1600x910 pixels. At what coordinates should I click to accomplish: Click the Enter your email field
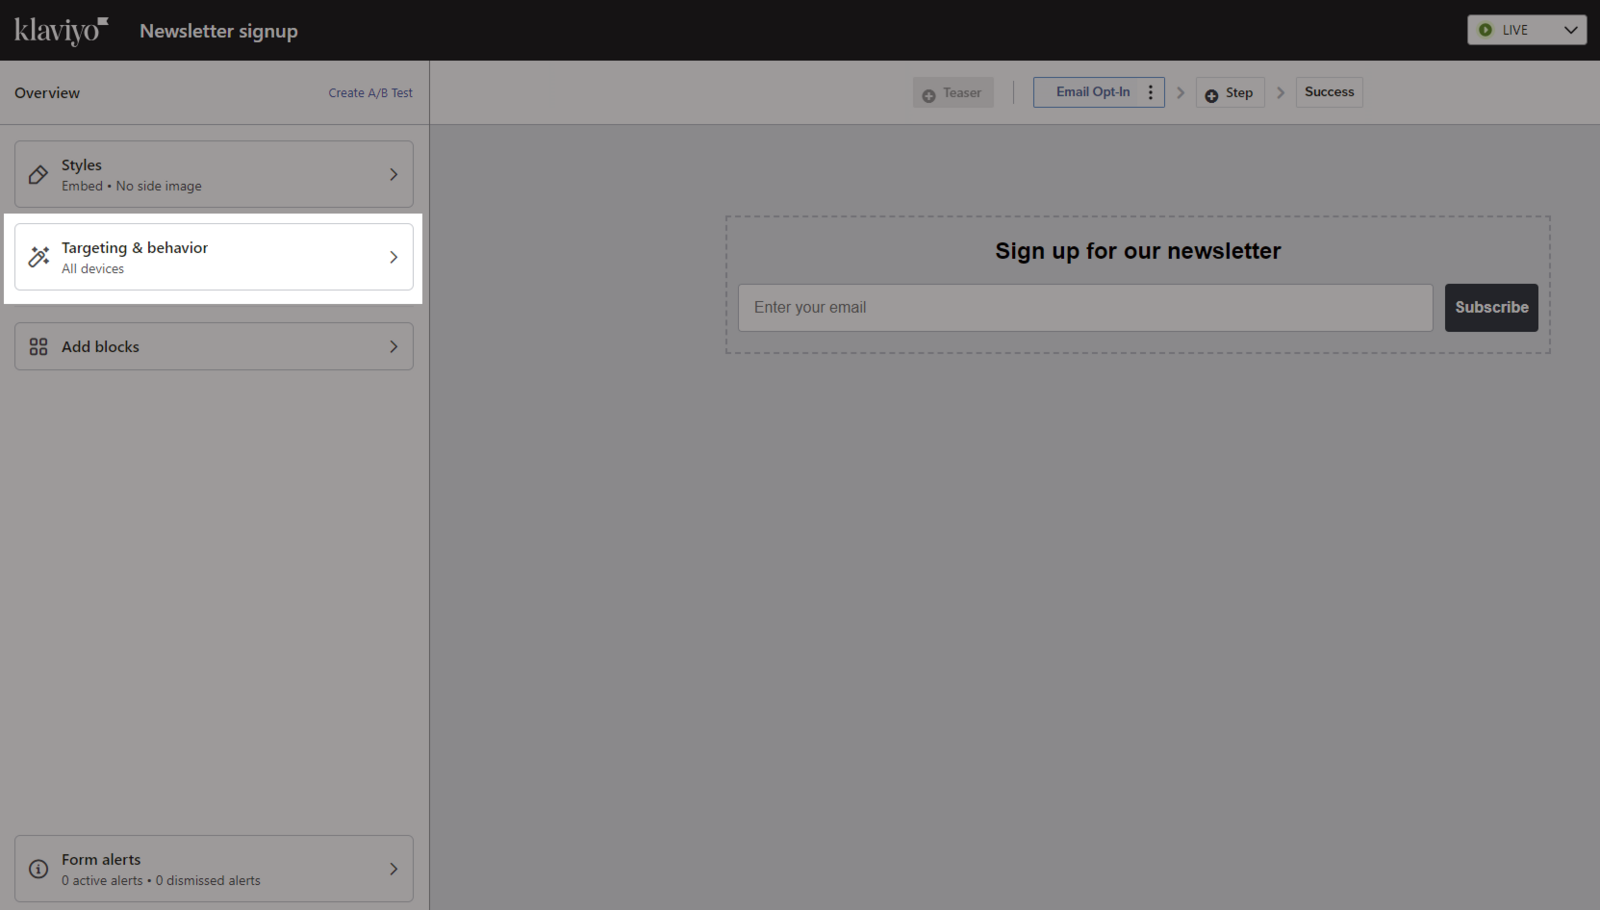[x=1085, y=308]
